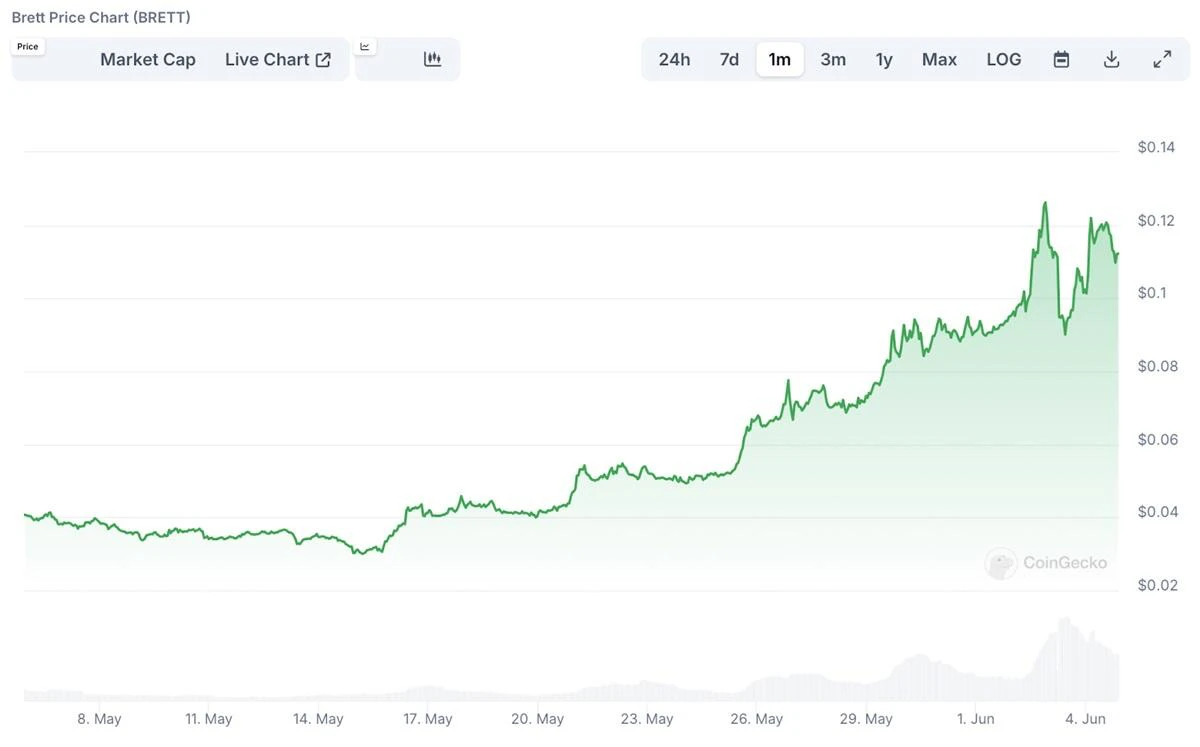Select the Price tab
Image resolution: width=1200 pixels, height=747 pixels.
28,47
